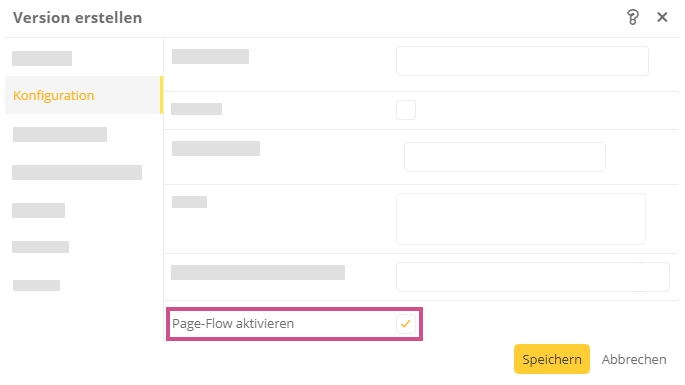685x385 pixels.
Task: Open the help question mark icon
Action: (x=633, y=17)
